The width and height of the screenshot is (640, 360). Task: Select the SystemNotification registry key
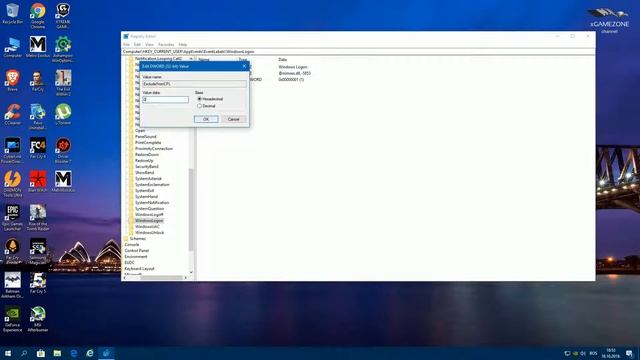click(152, 202)
